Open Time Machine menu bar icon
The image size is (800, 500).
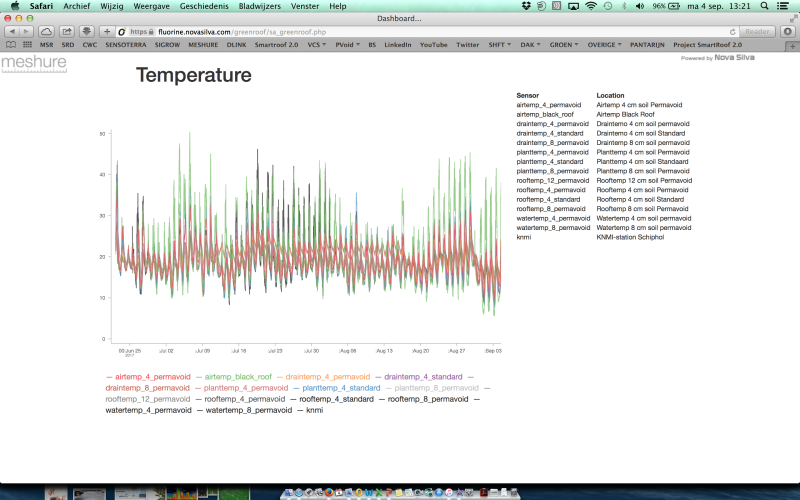(x=608, y=6)
